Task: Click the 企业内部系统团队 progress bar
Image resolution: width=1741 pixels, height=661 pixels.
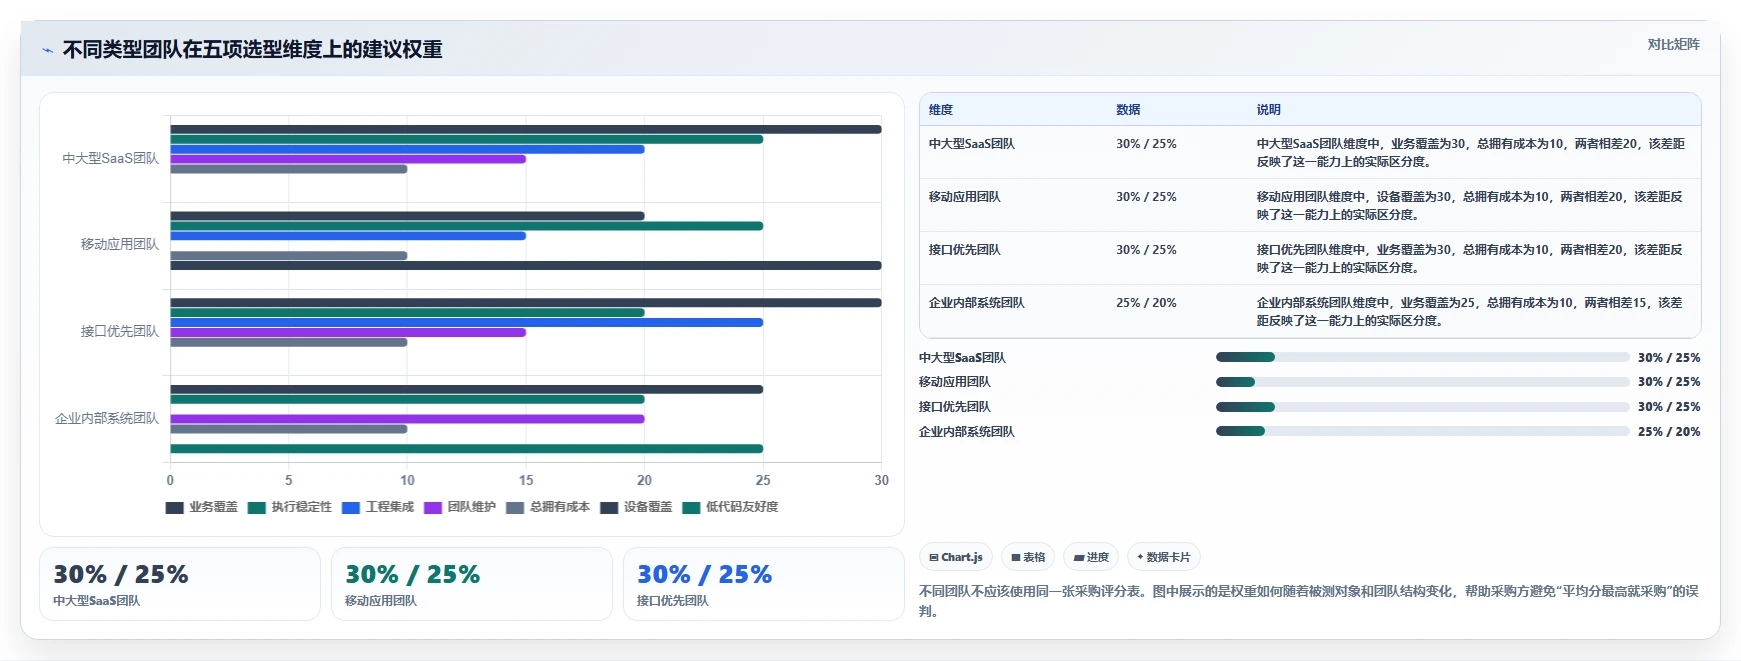Action: pyautogui.click(x=1423, y=431)
